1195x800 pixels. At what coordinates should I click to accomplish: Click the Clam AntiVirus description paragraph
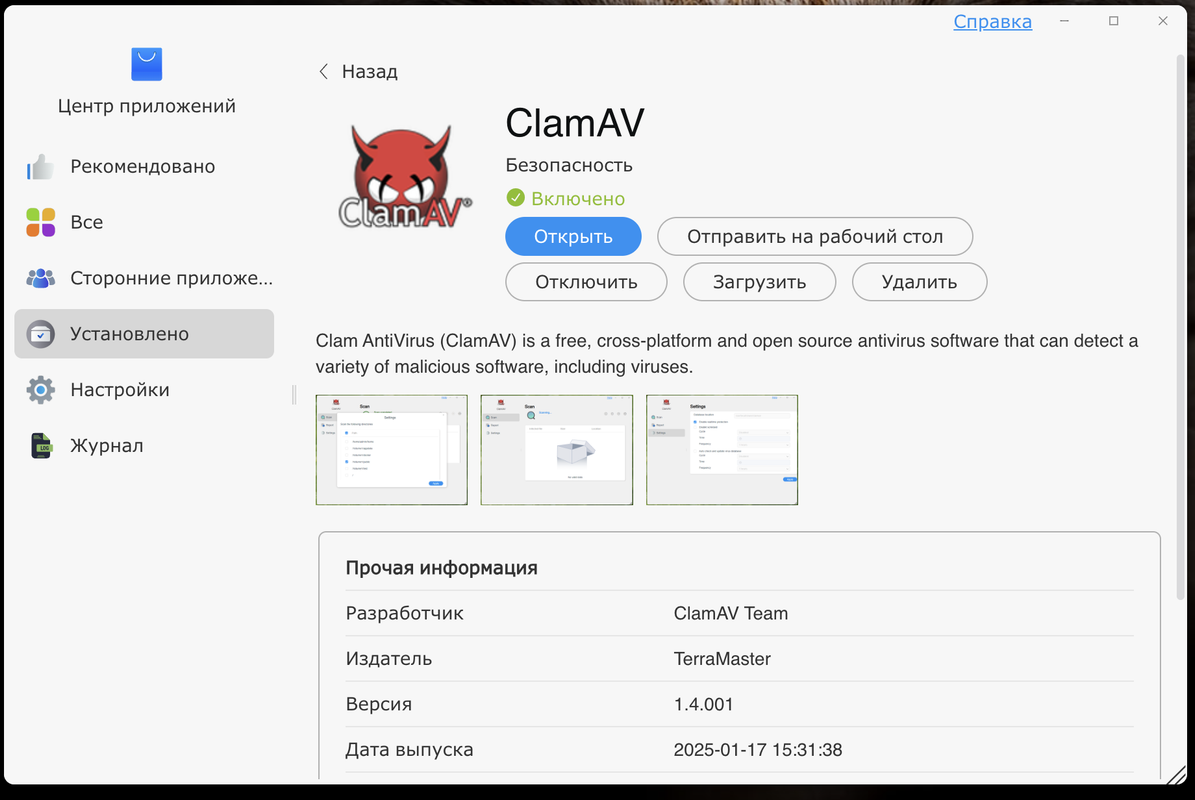click(x=726, y=354)
